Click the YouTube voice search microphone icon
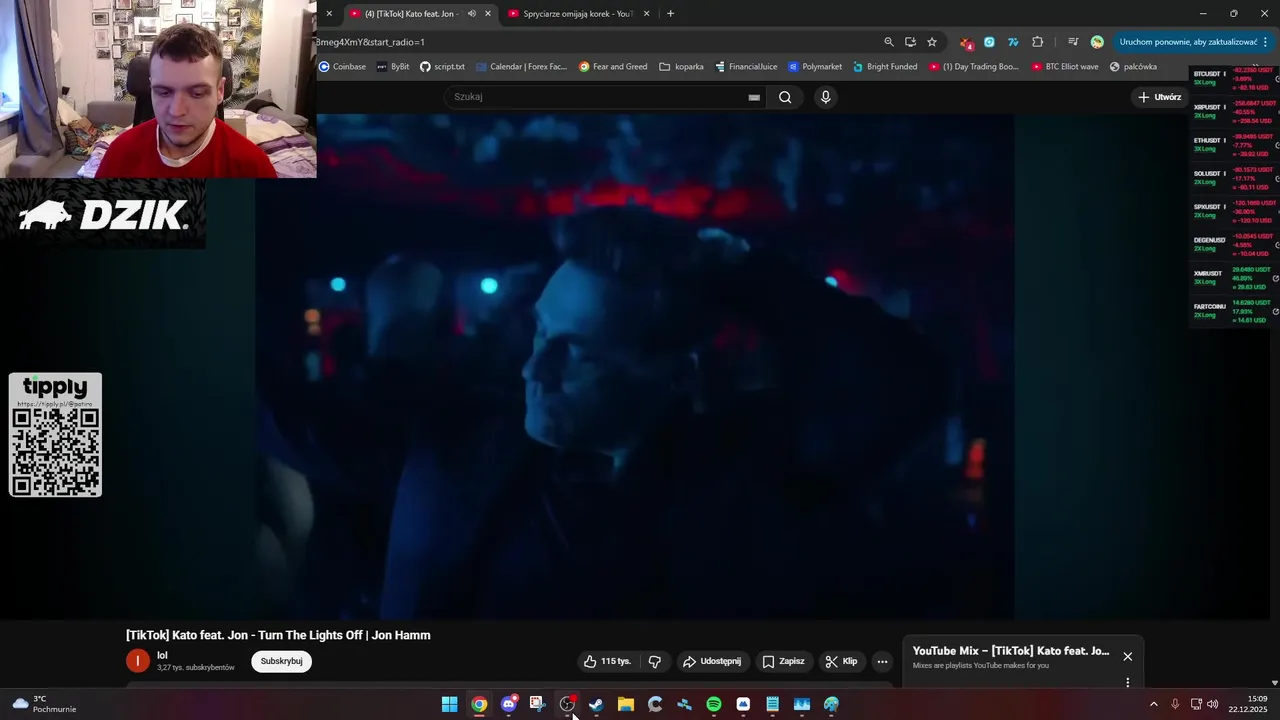Viewport: 1280px width, 720px height. [x=825, y=97]
